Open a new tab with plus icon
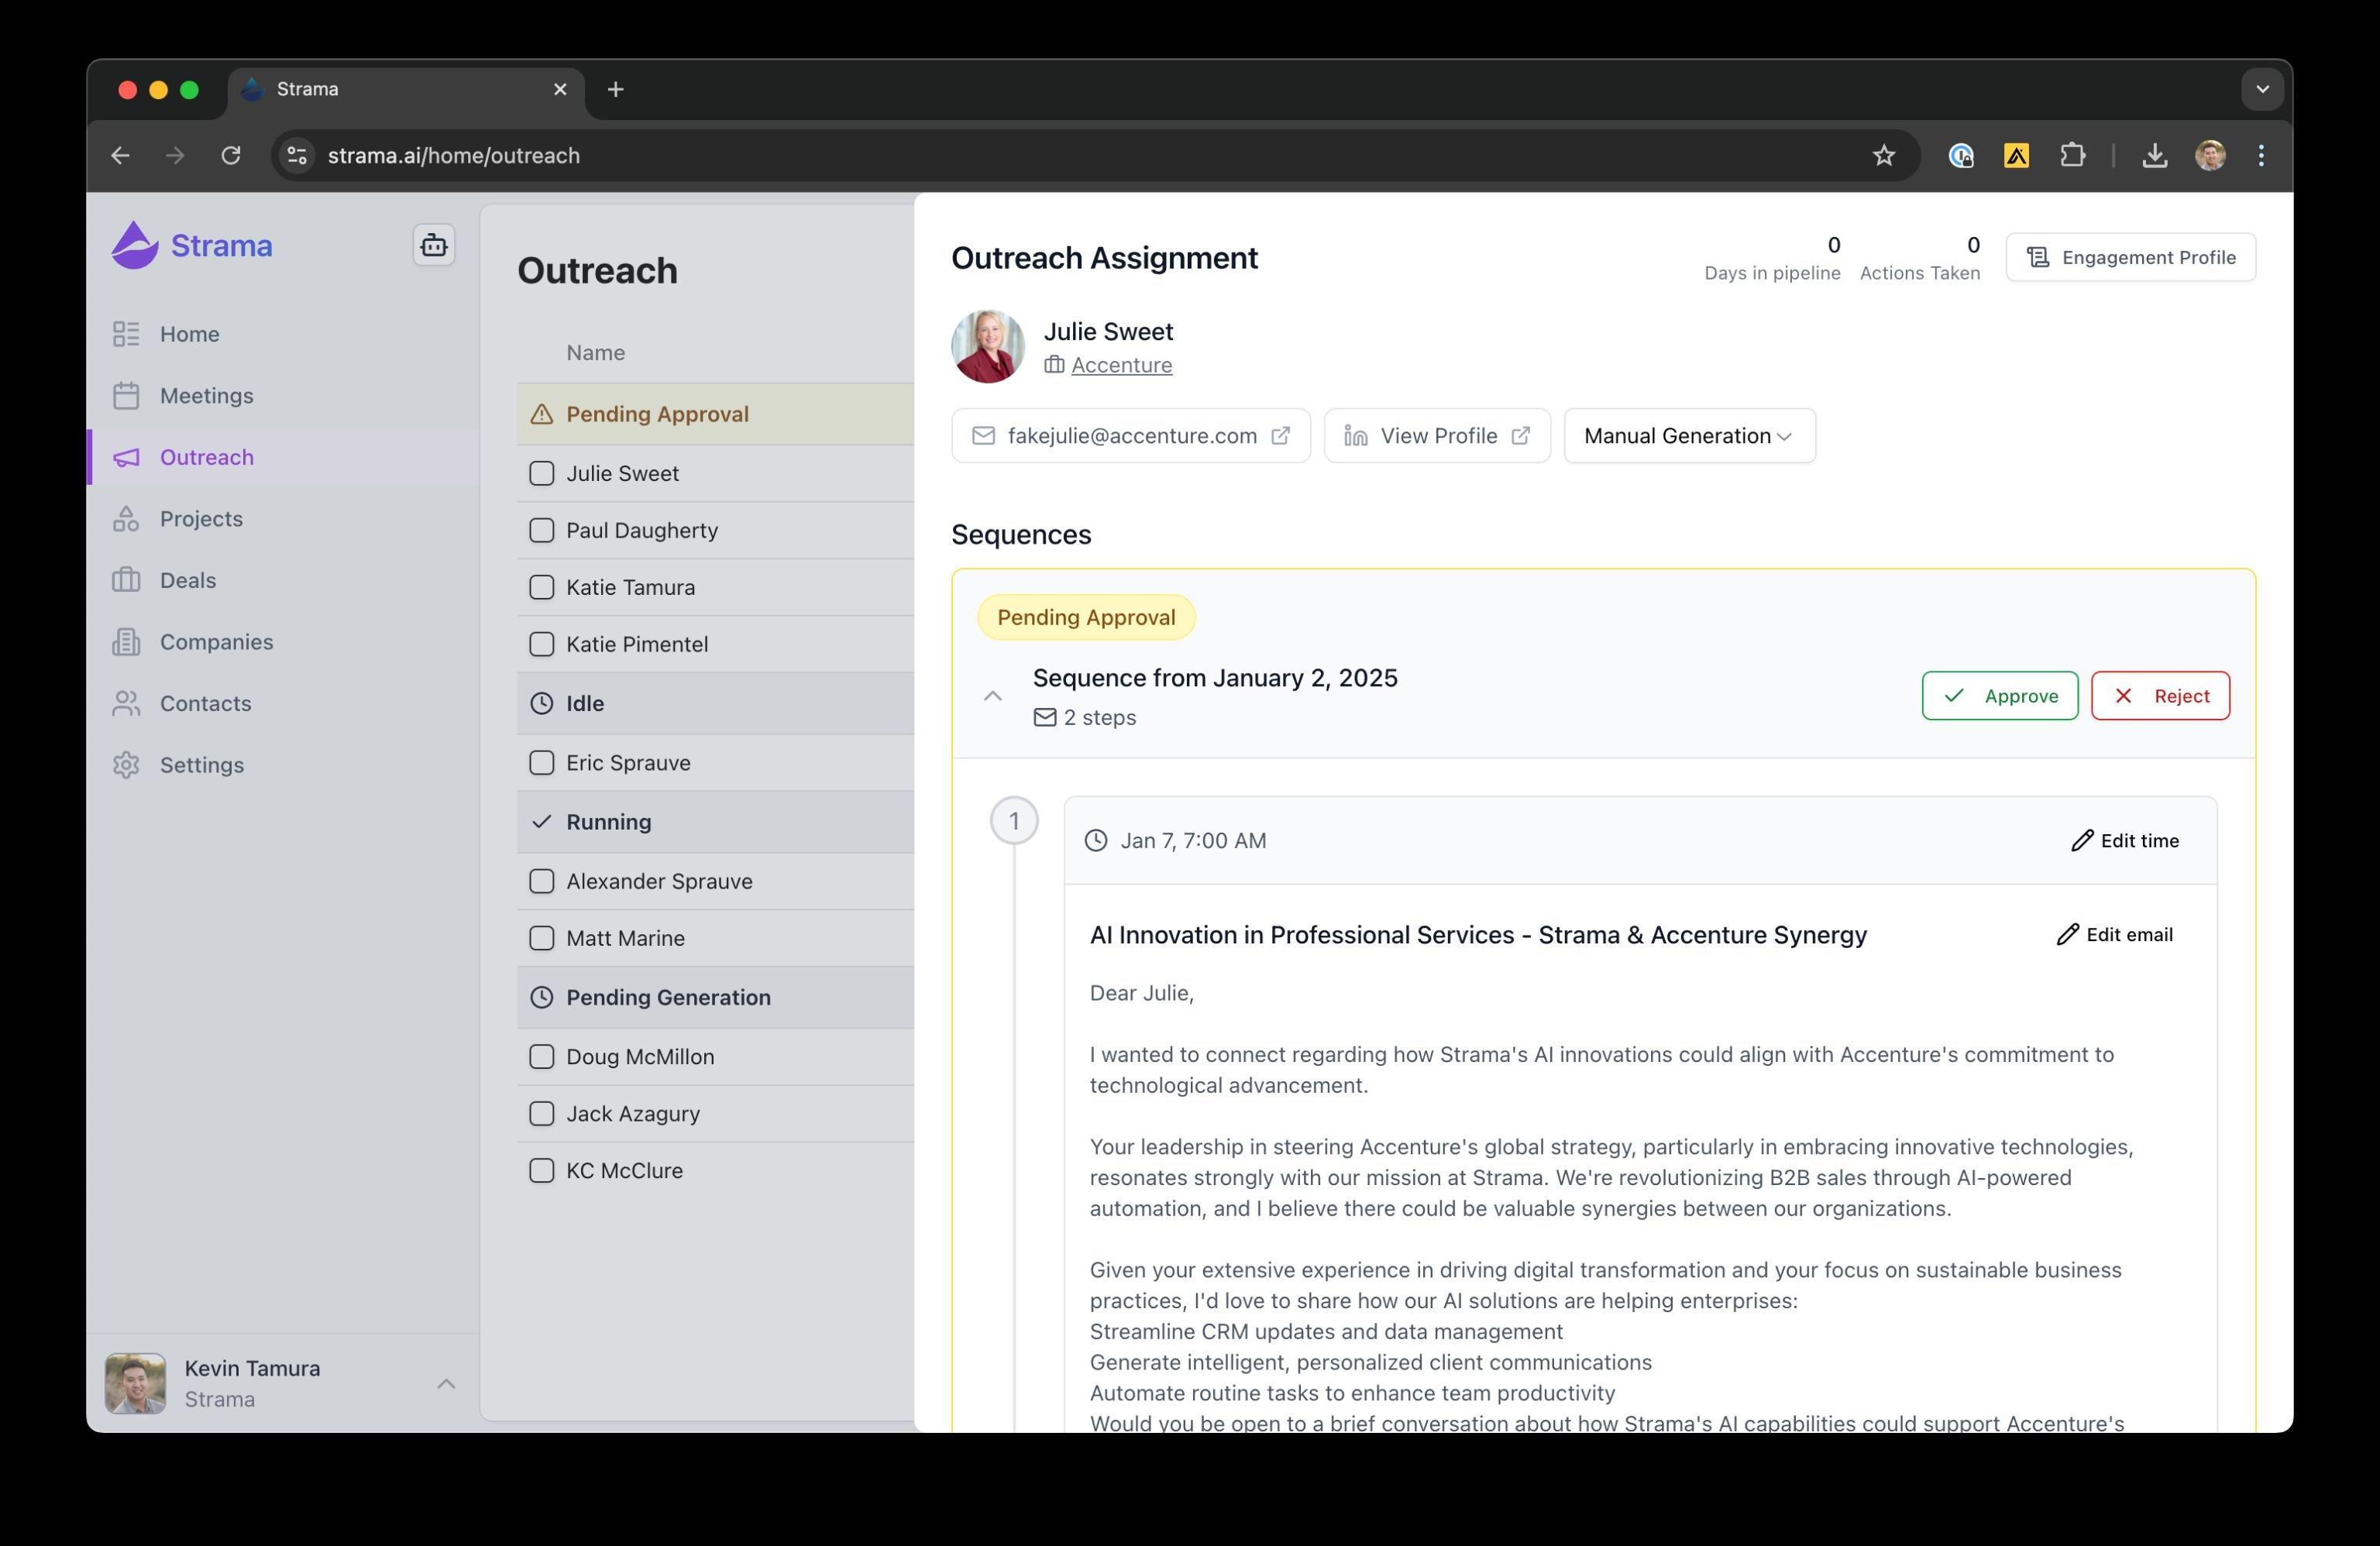Screen dimensions: 2380x1546 [x=616, y=89]
